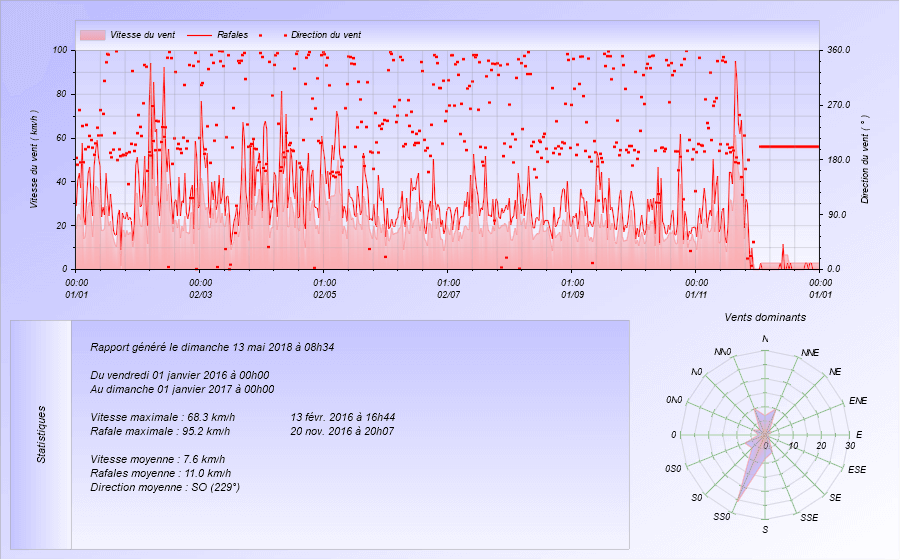
Task: Click the Direction moyenne SO (229°) text
Action: (x=164, y=487)
